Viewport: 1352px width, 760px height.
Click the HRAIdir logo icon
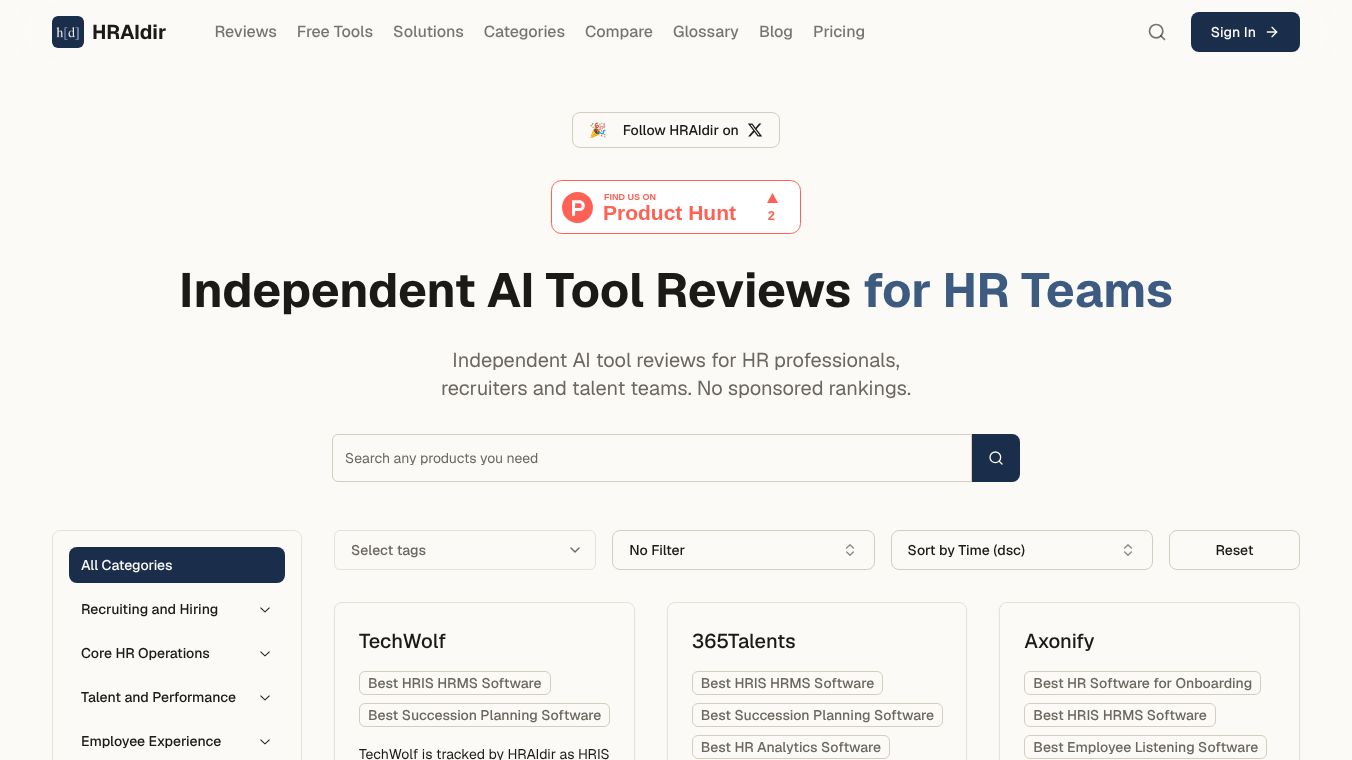(x=68, y=32)
